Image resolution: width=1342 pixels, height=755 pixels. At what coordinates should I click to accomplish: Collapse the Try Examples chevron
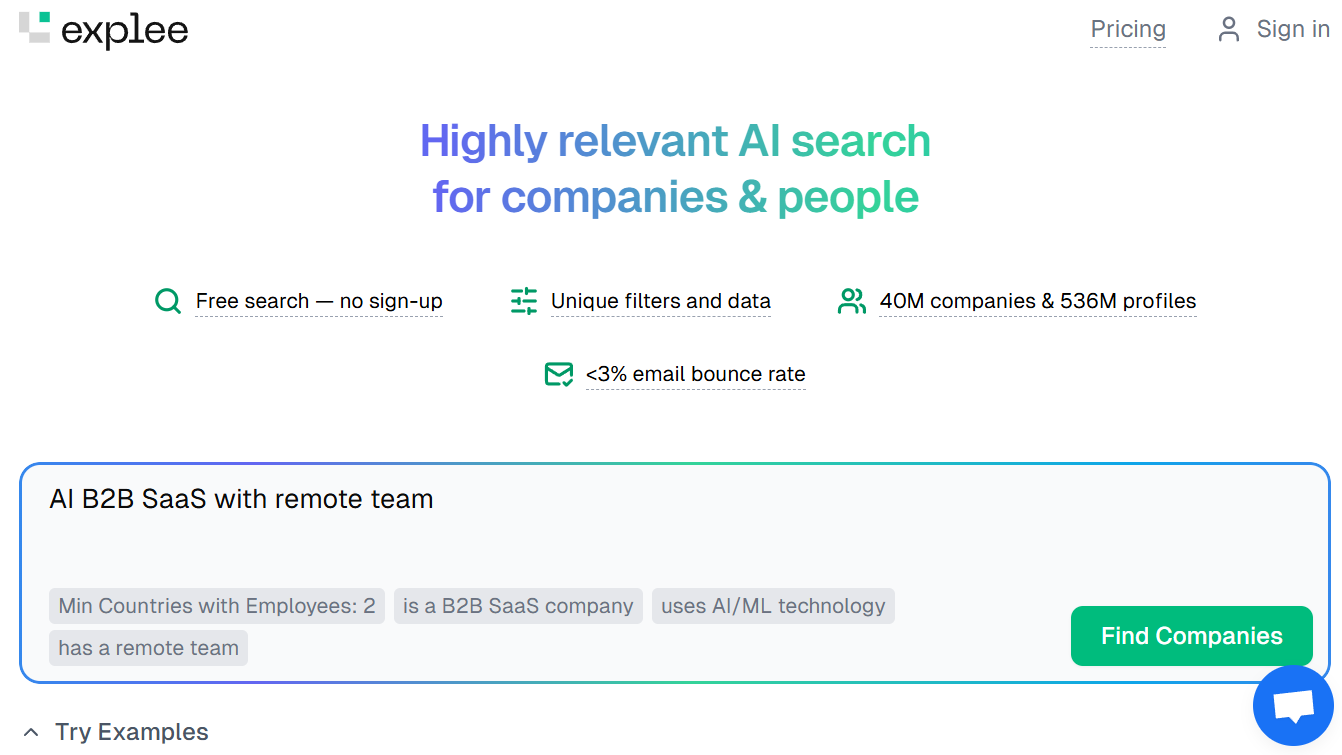[x=32, y=732]
